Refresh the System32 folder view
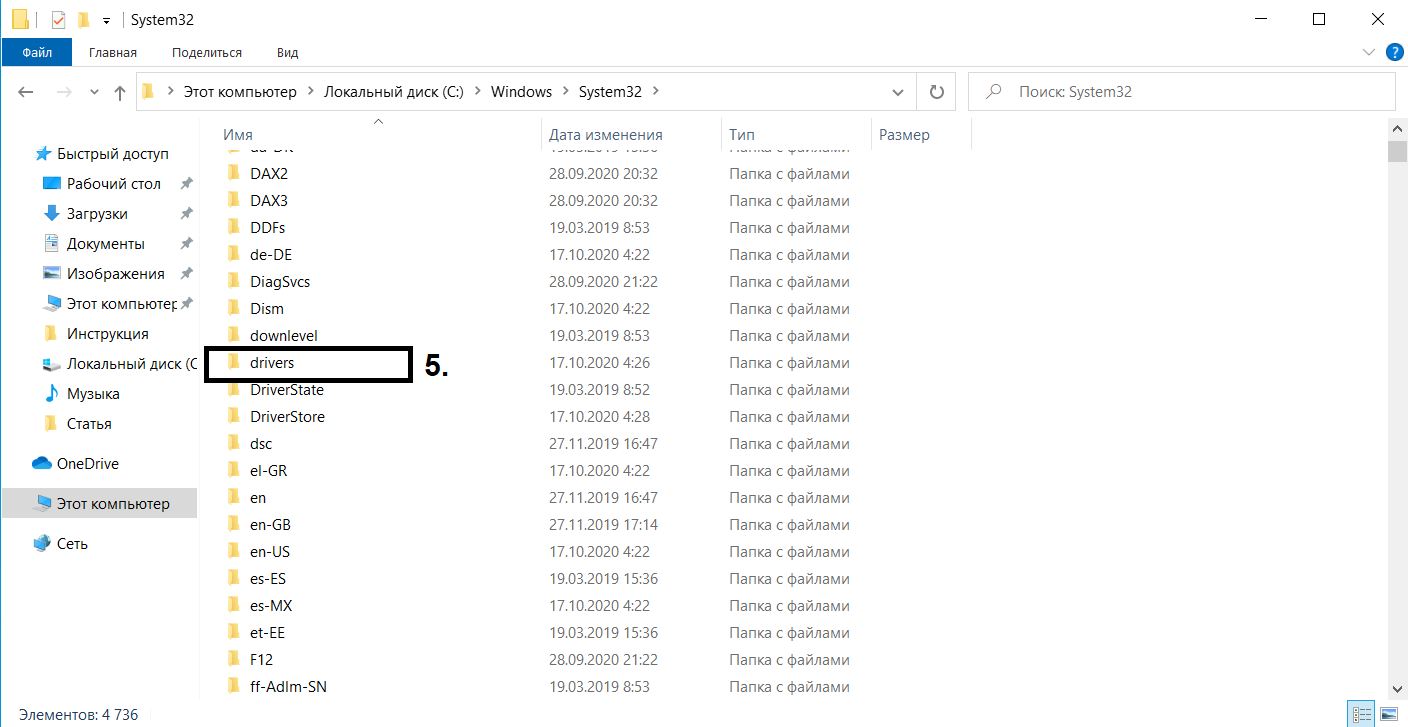 click(937, 91)
